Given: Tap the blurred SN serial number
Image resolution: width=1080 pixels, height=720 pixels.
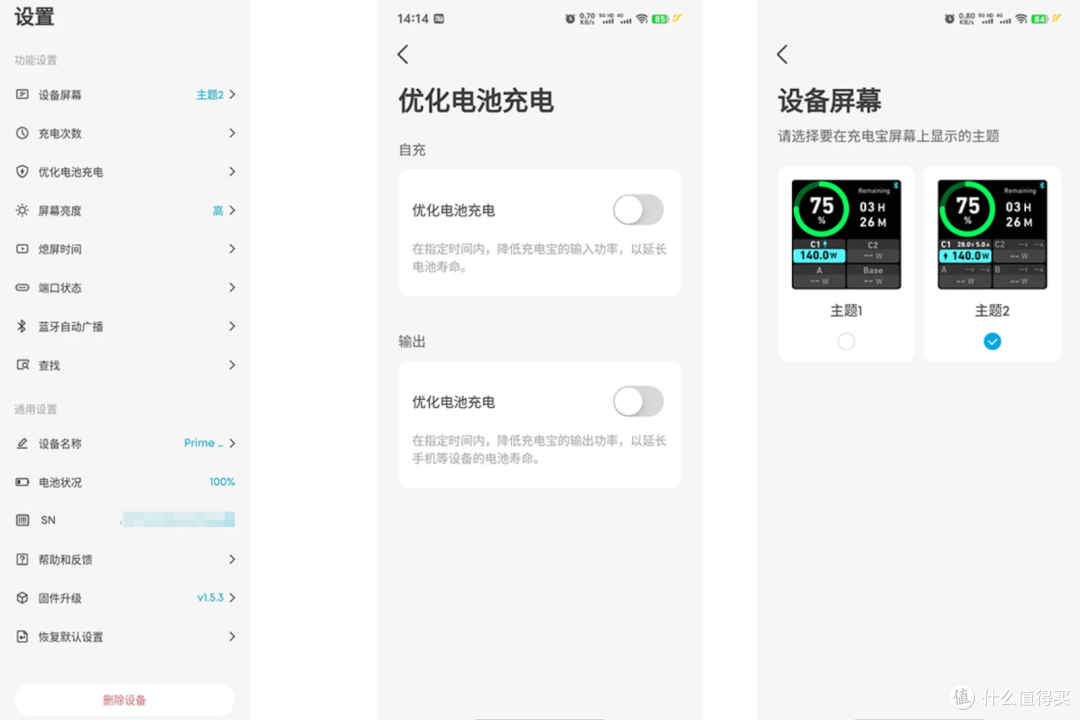Looking at the screenshot, I should coord(178,520).
